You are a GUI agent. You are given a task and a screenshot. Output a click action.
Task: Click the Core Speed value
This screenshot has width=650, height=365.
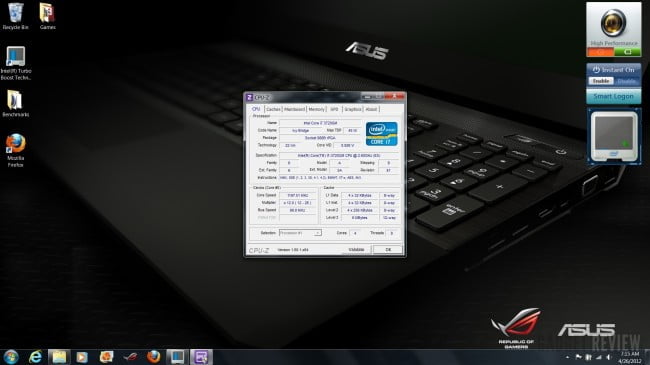pyautogui.click(x=298, y=195)
